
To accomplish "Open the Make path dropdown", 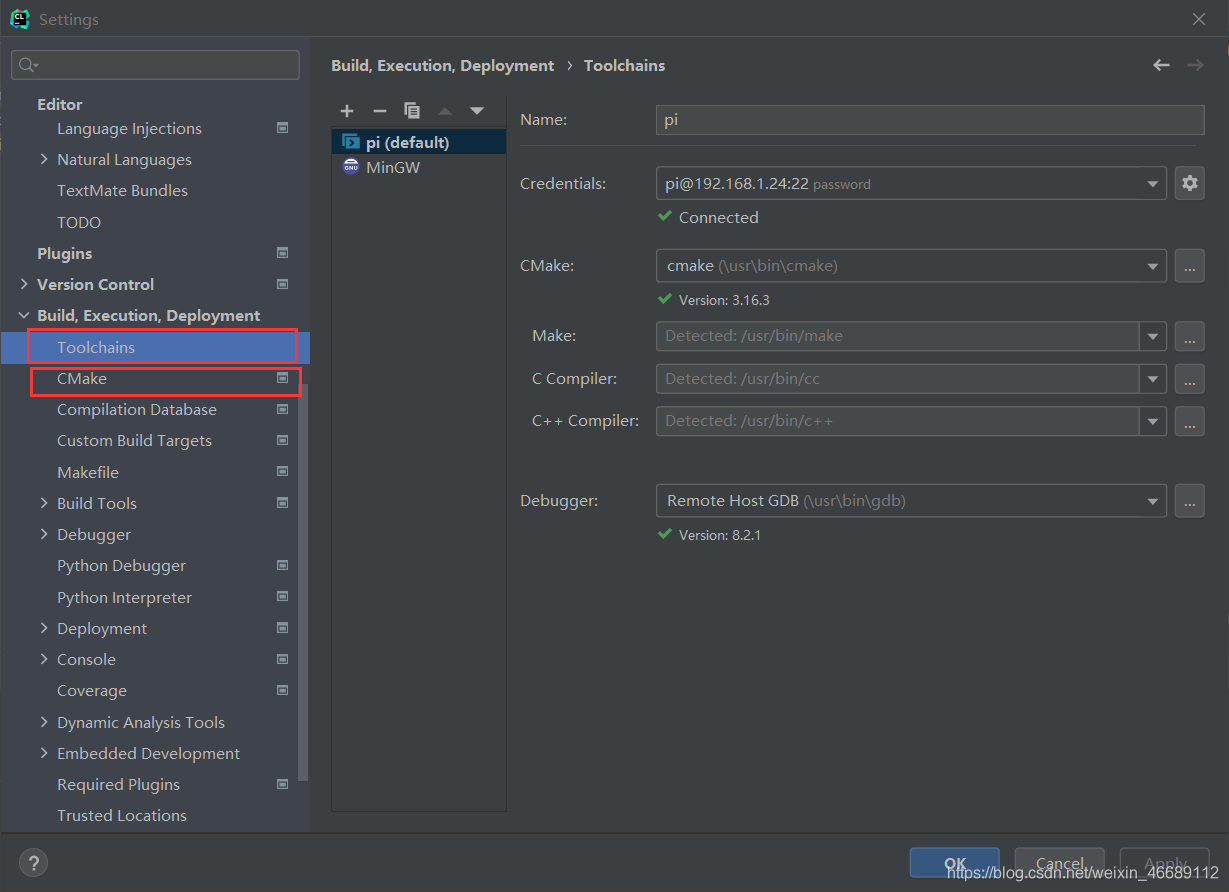I will tap(1153, 336).
